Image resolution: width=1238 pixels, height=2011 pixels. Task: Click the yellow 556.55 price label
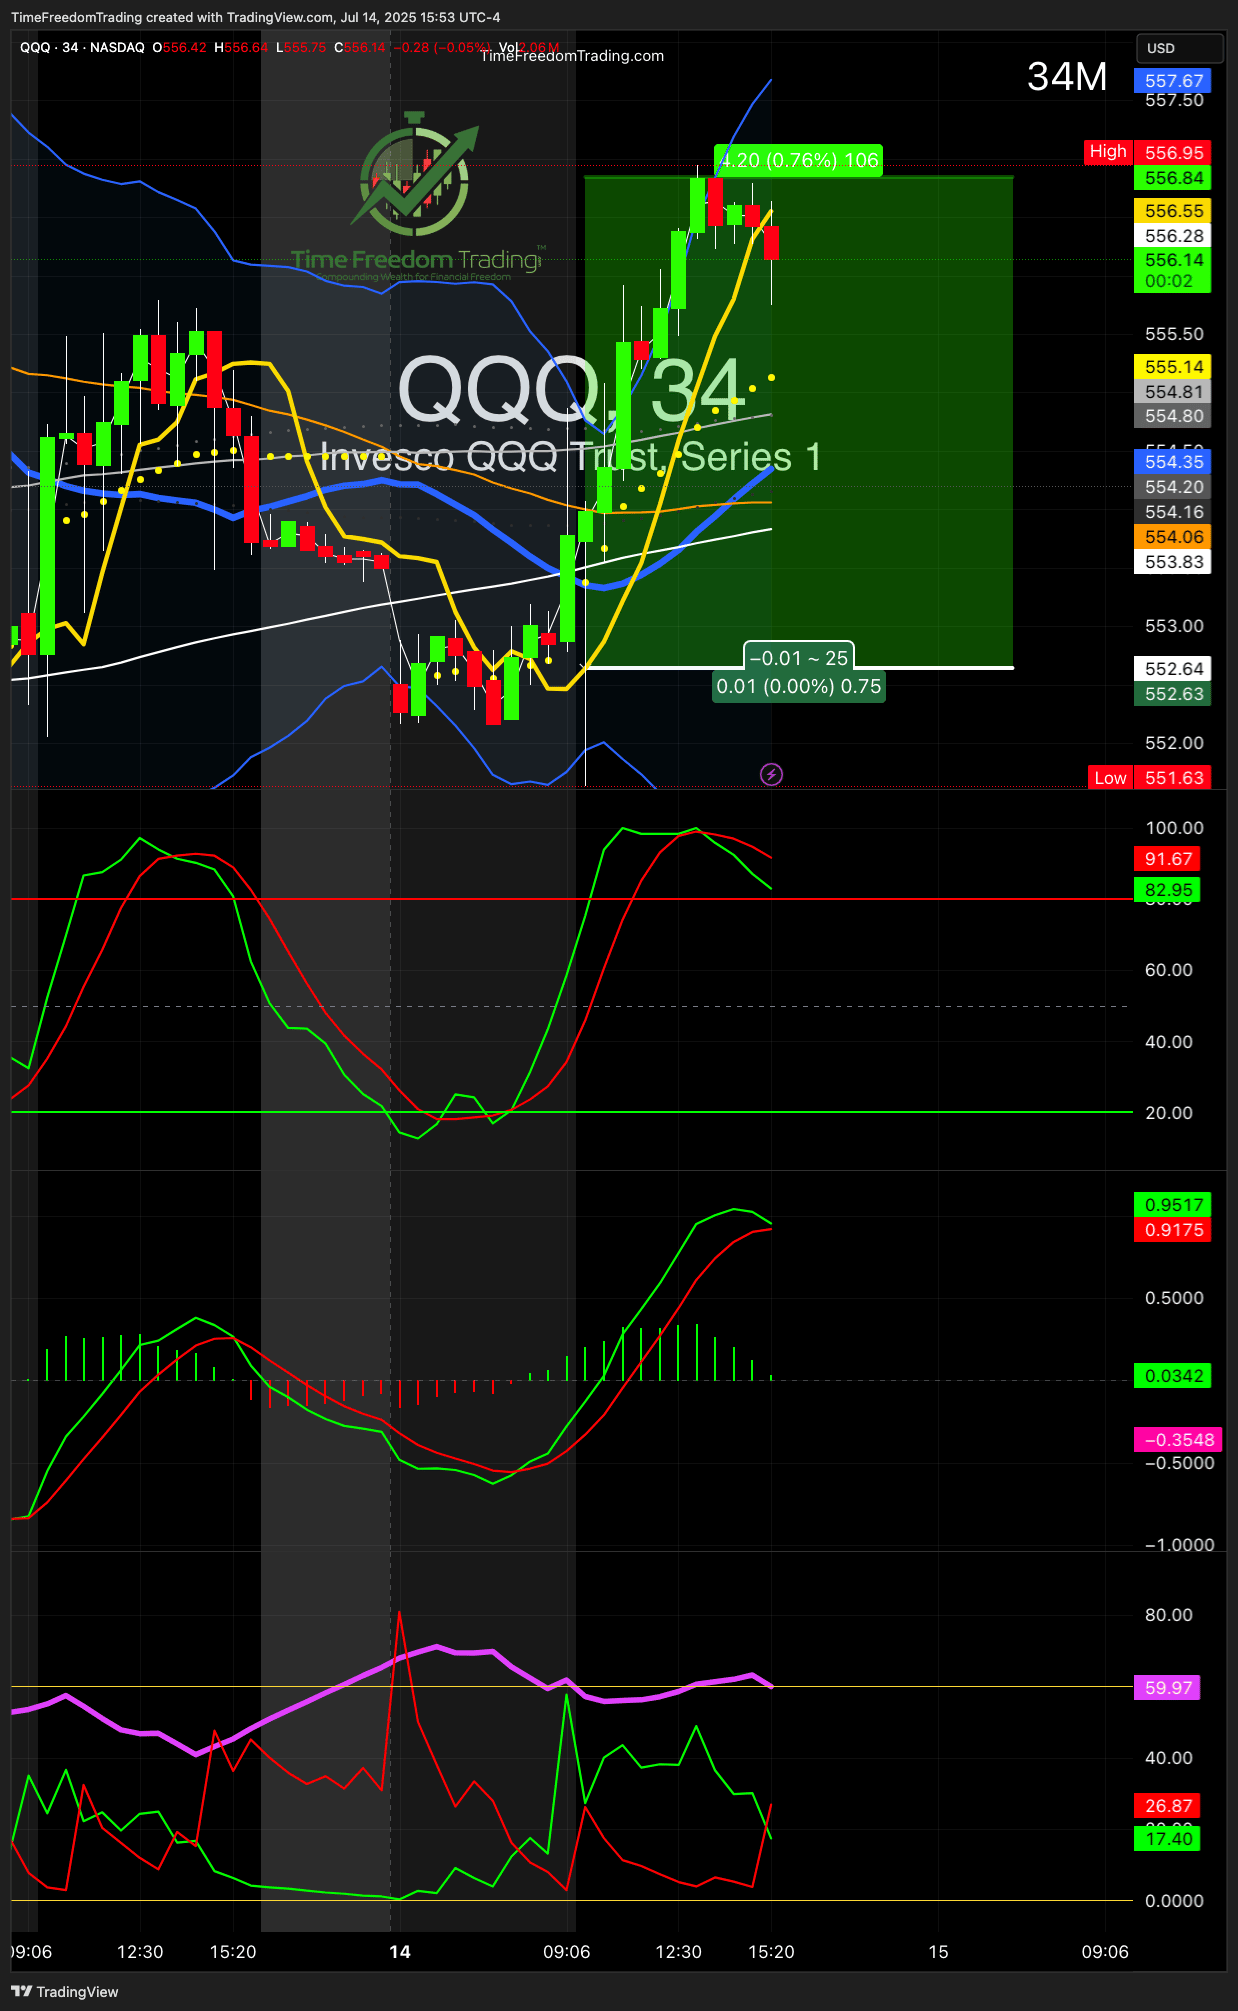[1173, 211]
